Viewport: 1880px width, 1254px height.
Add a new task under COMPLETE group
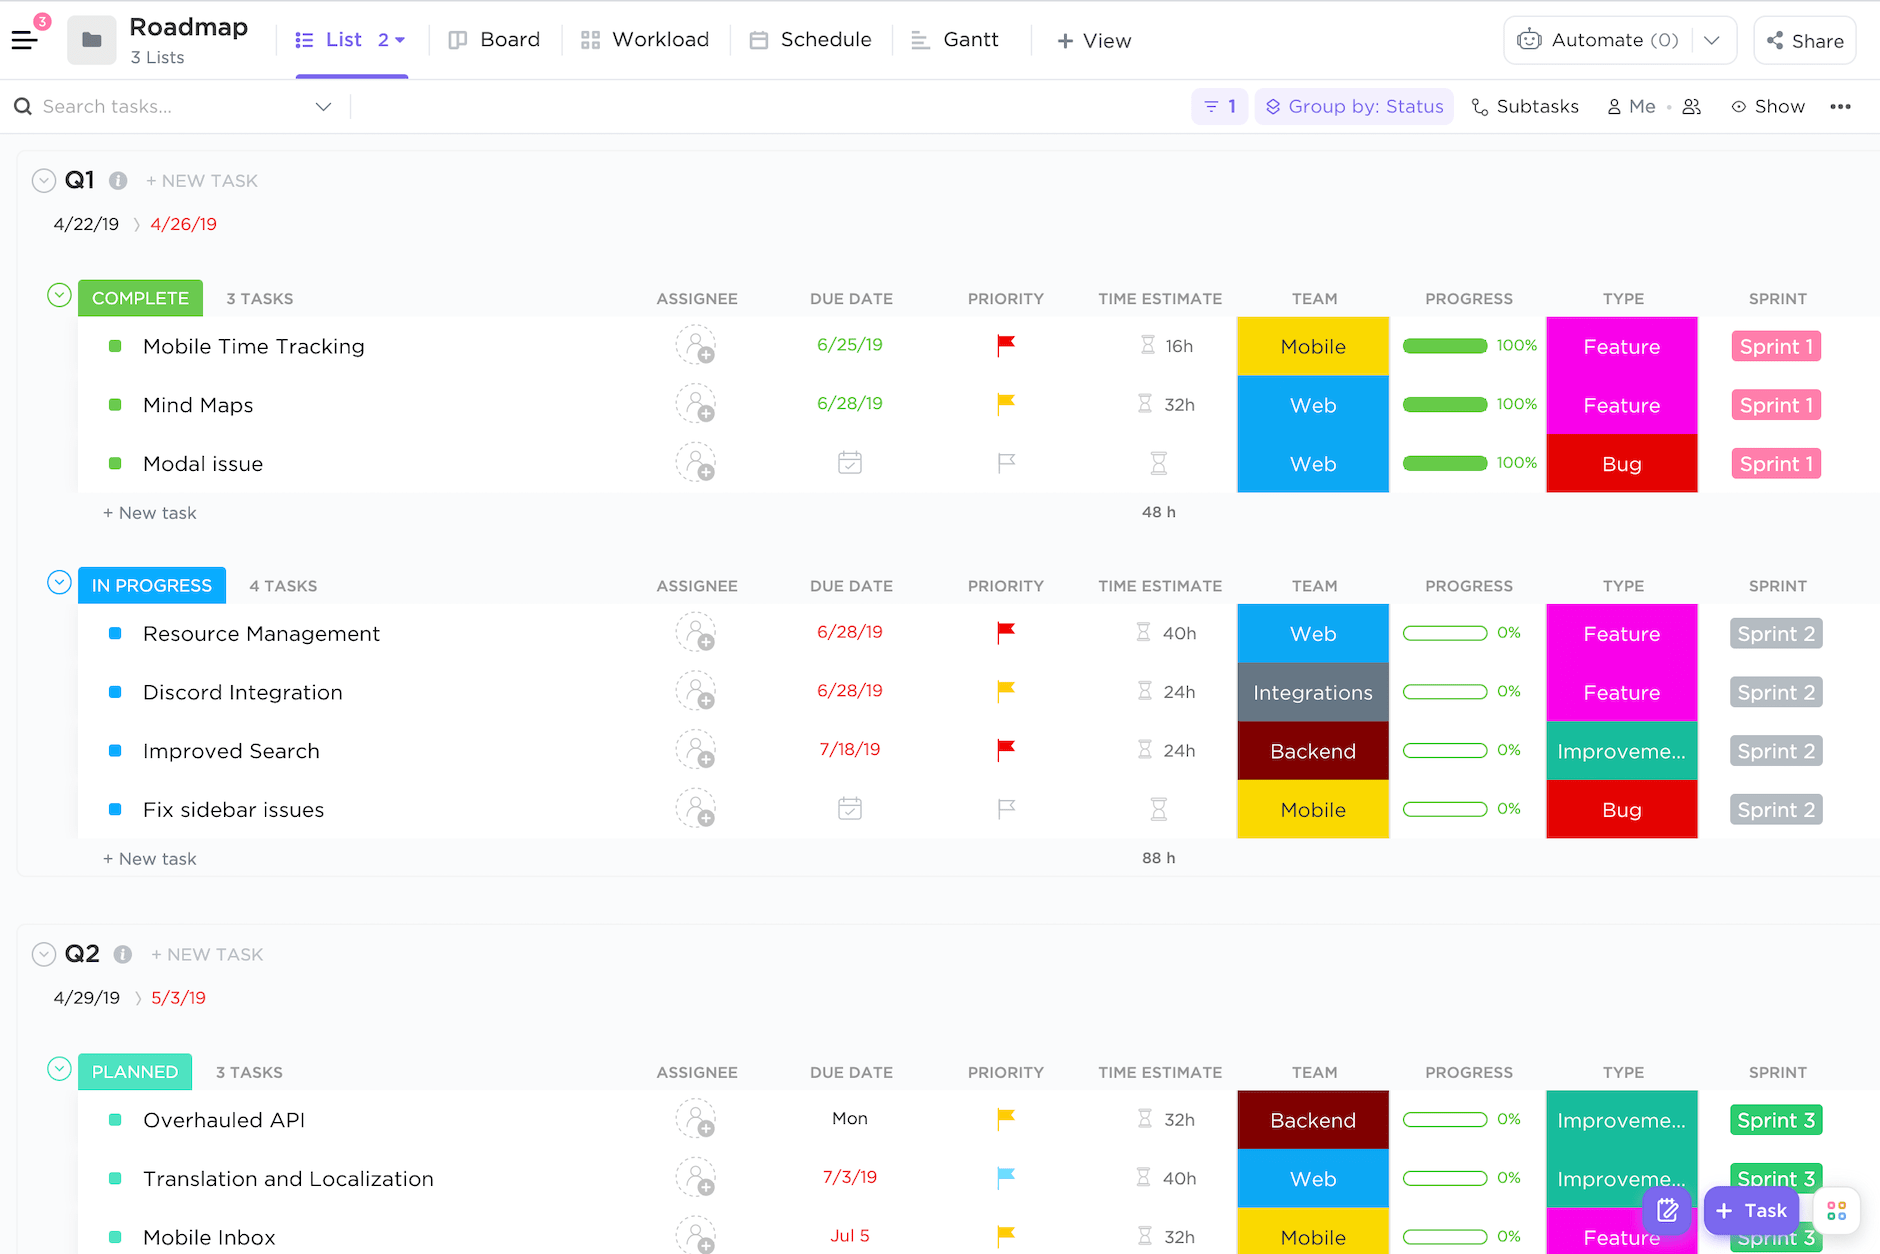pos(149,512)
